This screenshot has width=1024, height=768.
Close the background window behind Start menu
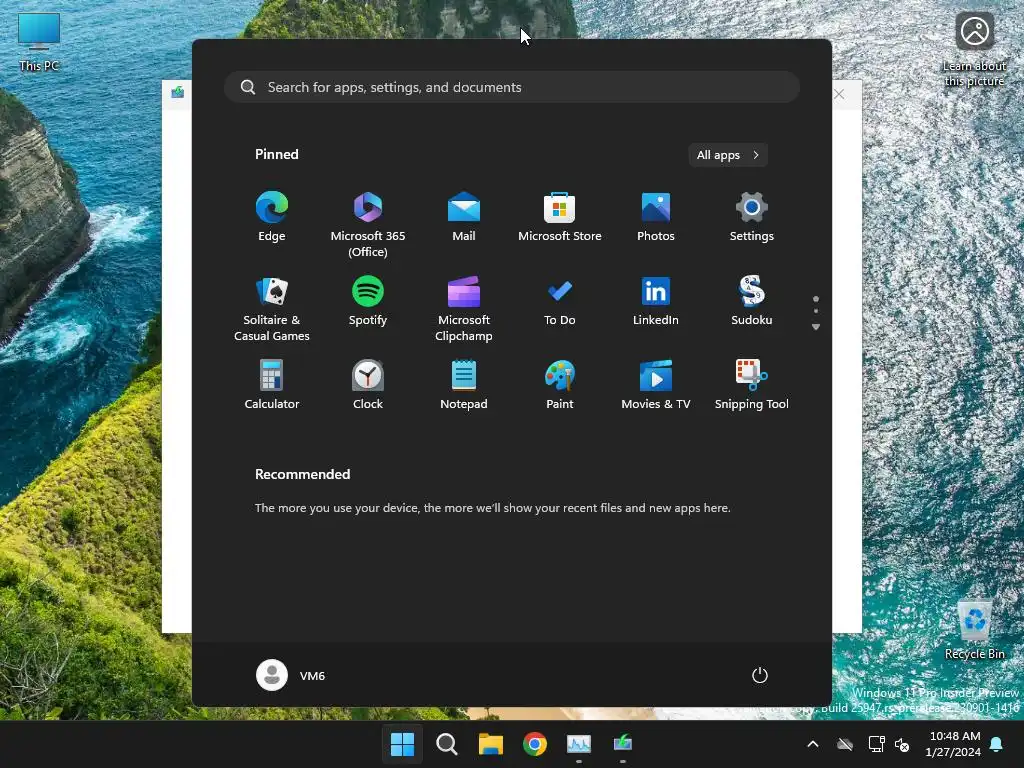[839, 94]
